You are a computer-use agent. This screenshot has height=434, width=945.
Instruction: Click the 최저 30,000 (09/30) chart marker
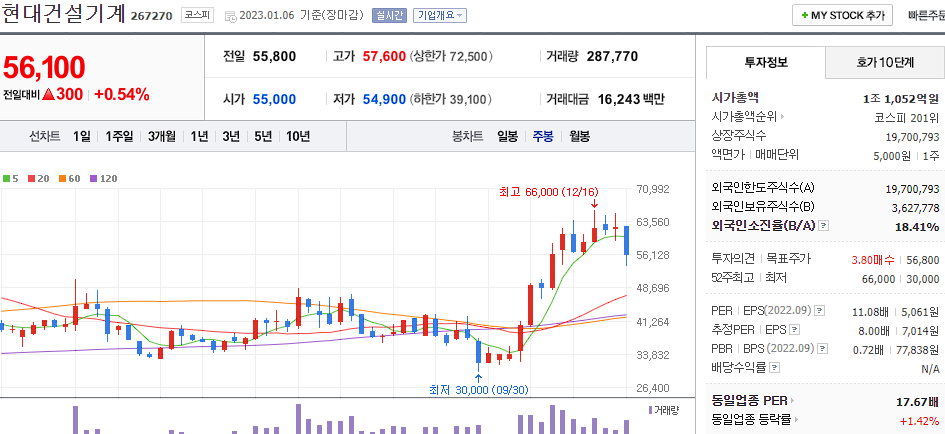pos(479,390)
